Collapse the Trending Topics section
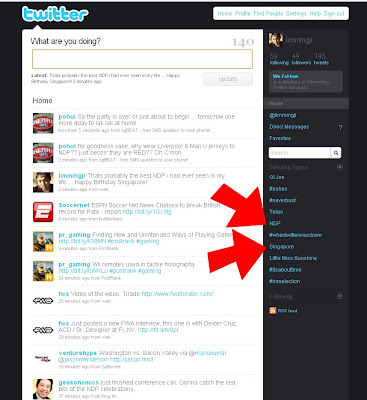367x400 pixels. [x=340, y=167]
